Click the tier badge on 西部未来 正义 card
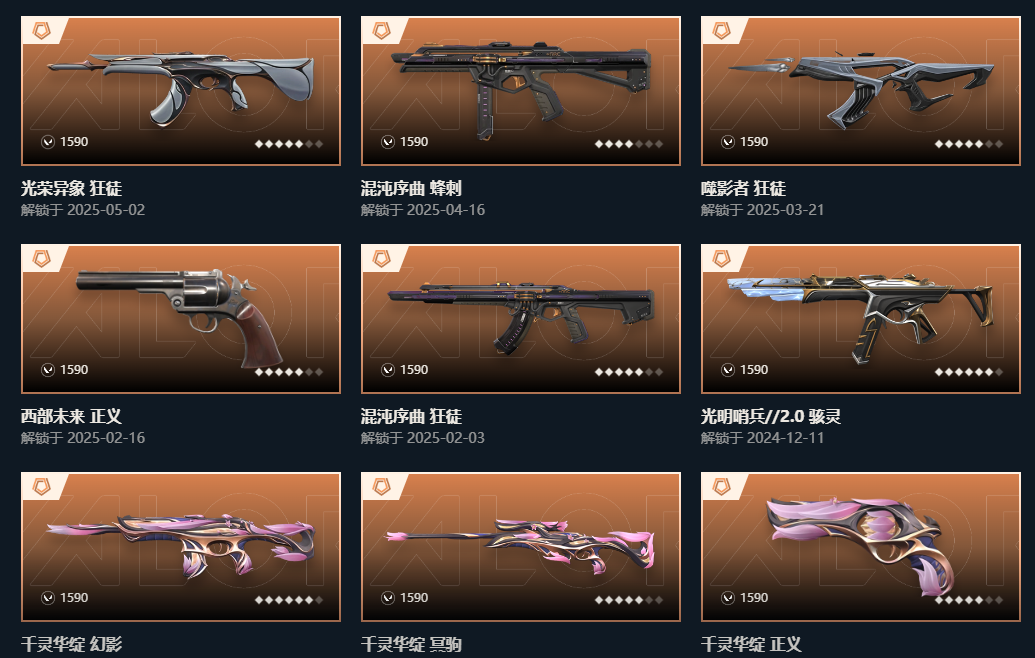This screenshot has height=658, width=1035. [x=42, y=258]
